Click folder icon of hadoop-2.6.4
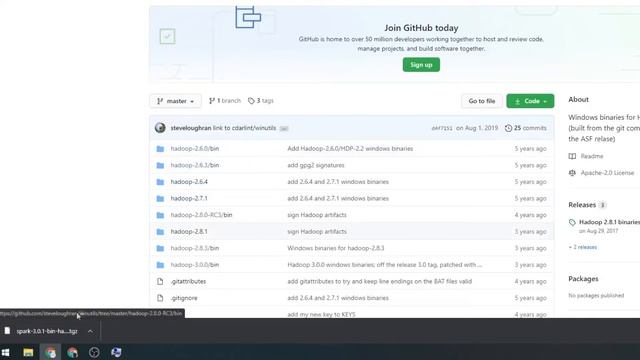Screen dimensions: 640x360 pyautogui.click(x=160, y=182)
